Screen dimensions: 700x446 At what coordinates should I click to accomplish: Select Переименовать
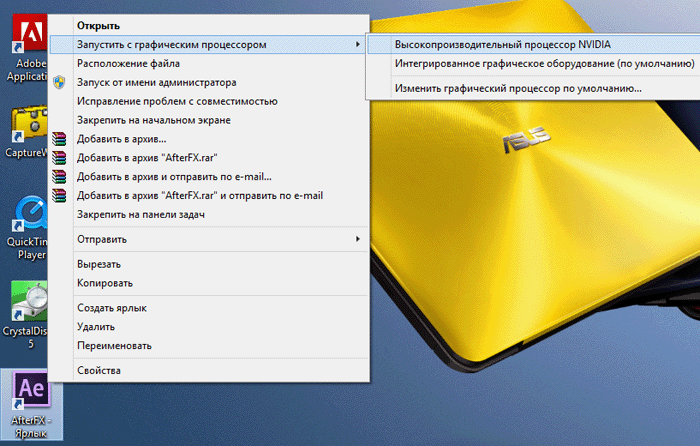click(209, 345)
